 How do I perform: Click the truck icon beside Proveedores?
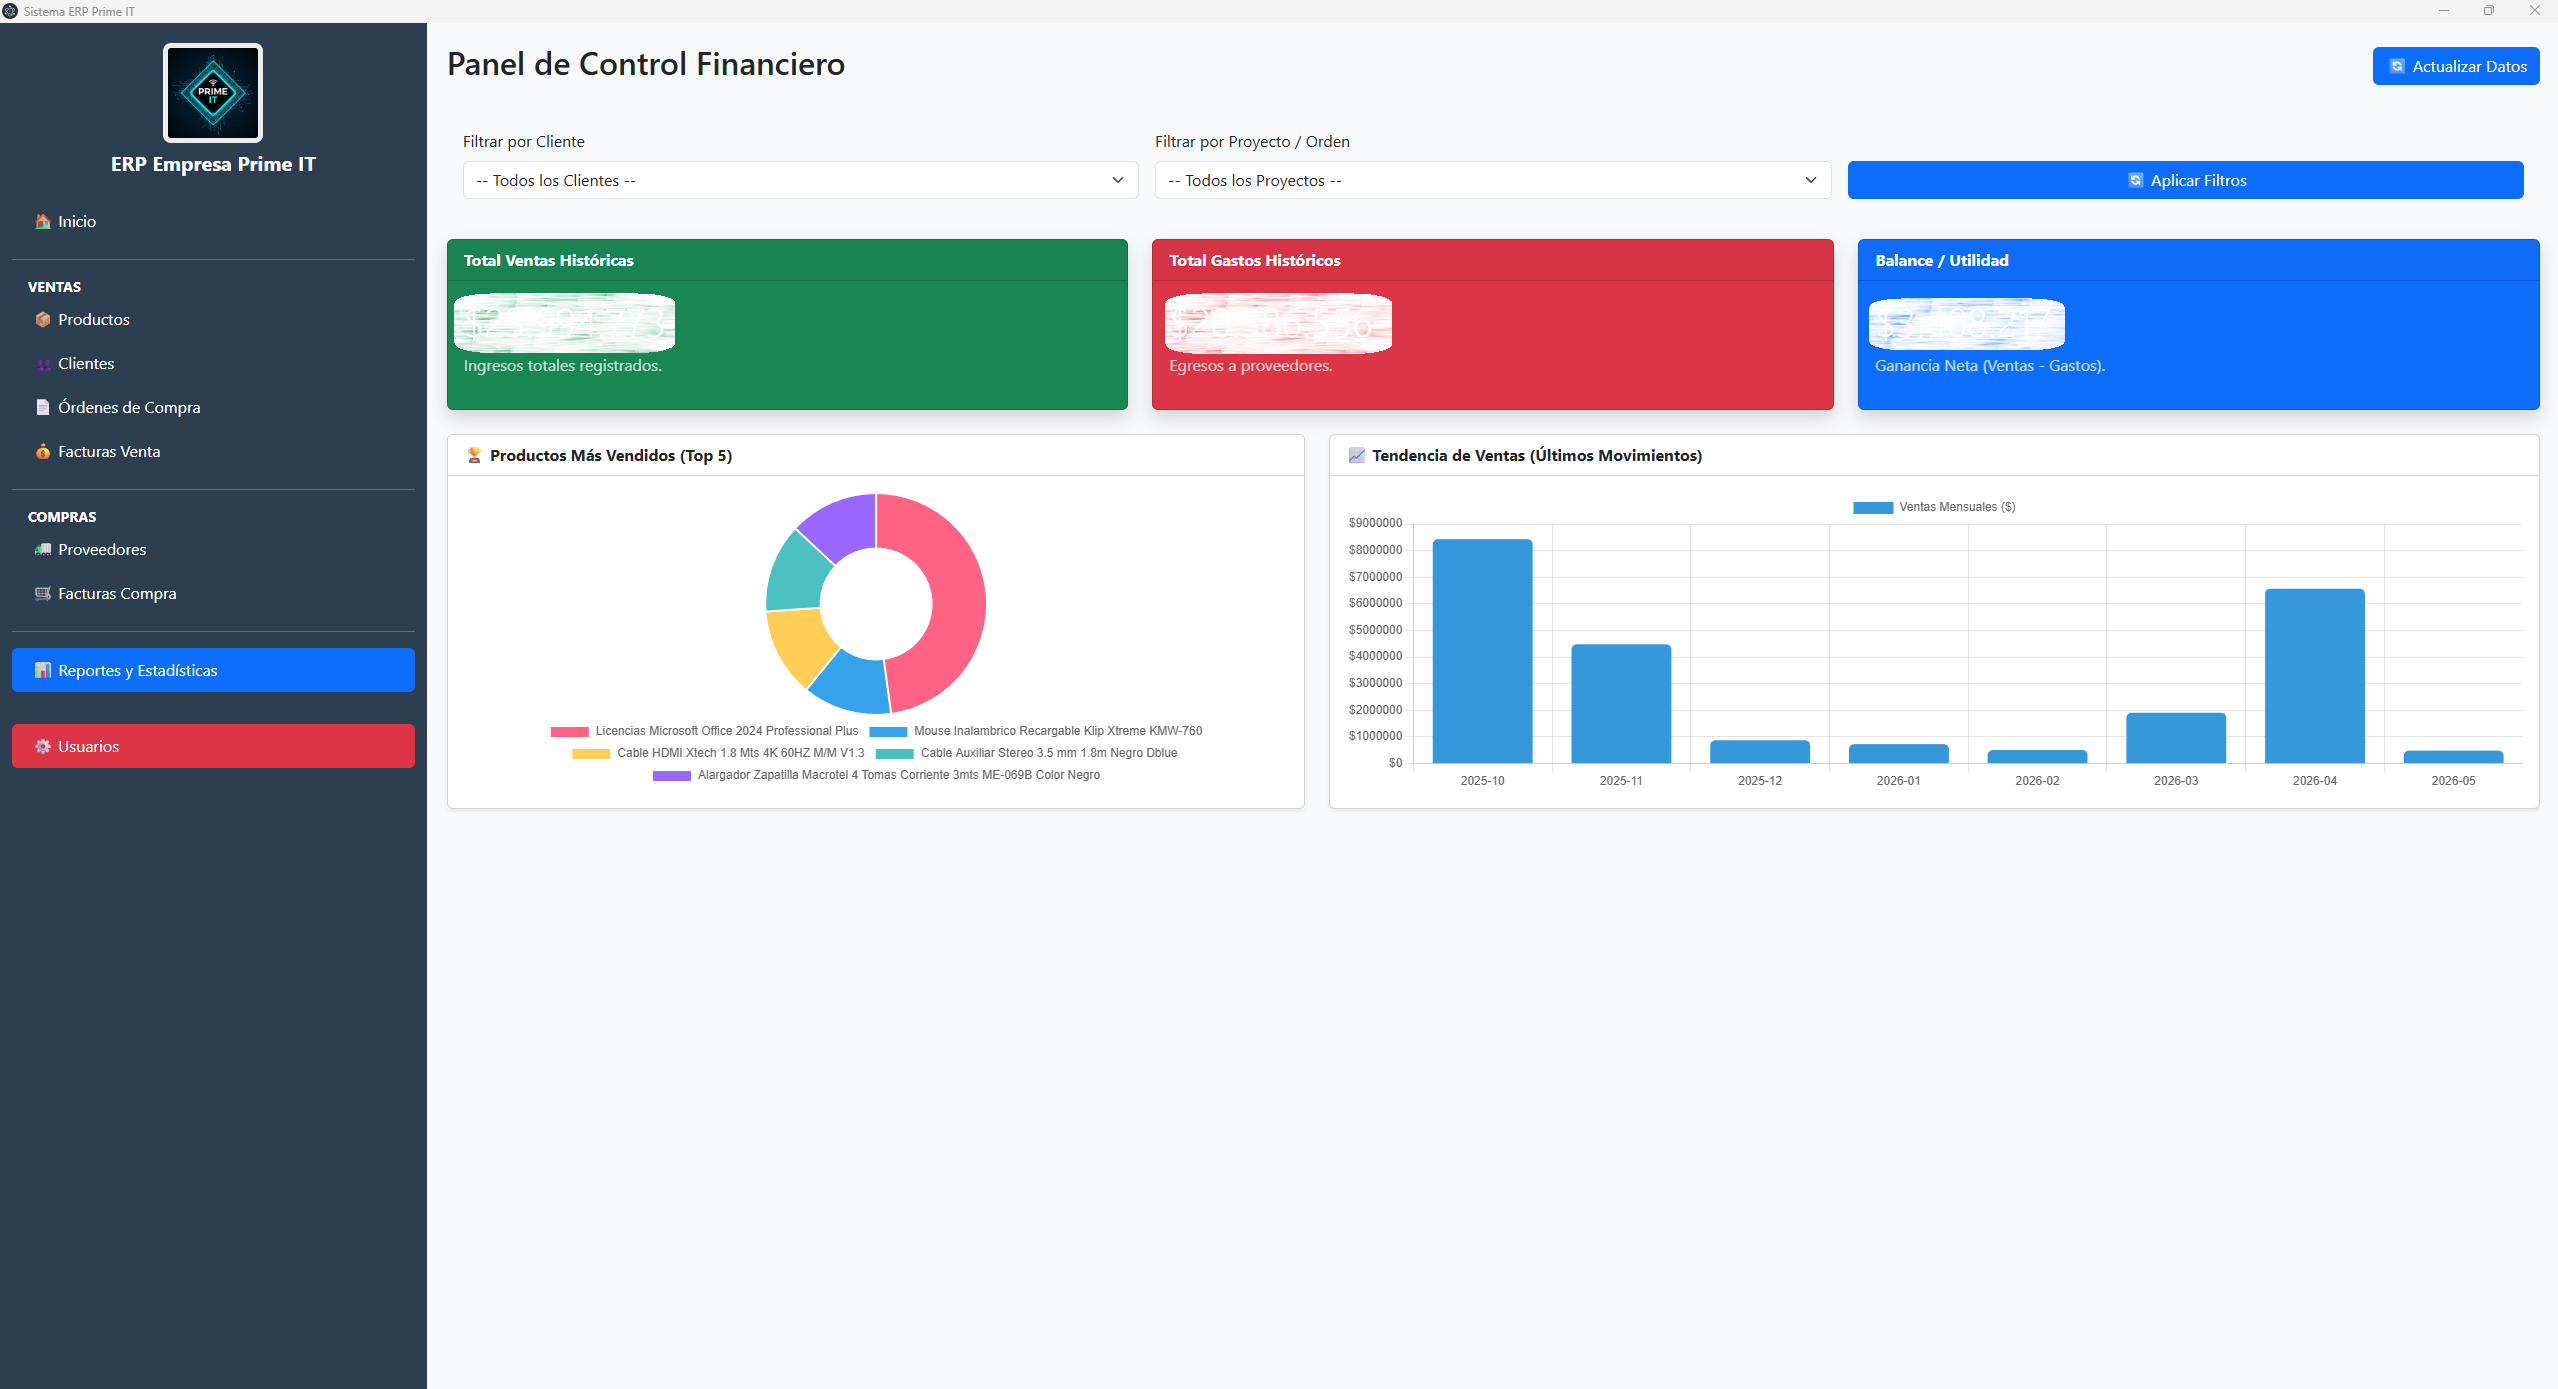pyautogui.click(x=43, y=550)
